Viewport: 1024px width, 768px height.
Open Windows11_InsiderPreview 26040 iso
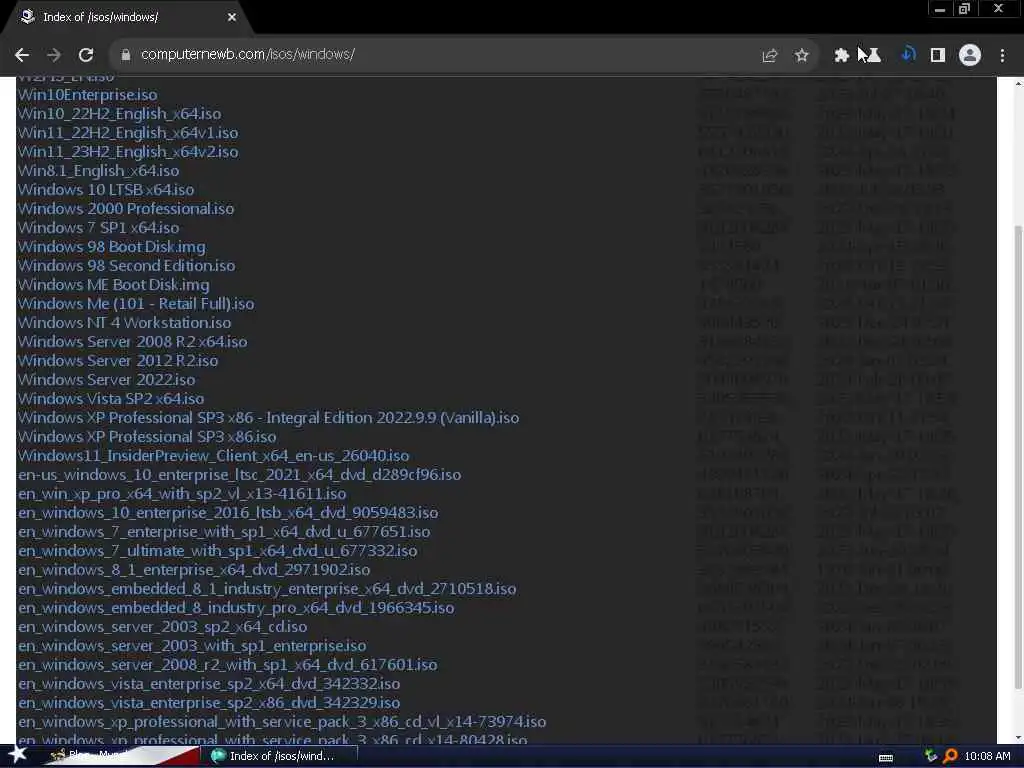coord(213,455)
